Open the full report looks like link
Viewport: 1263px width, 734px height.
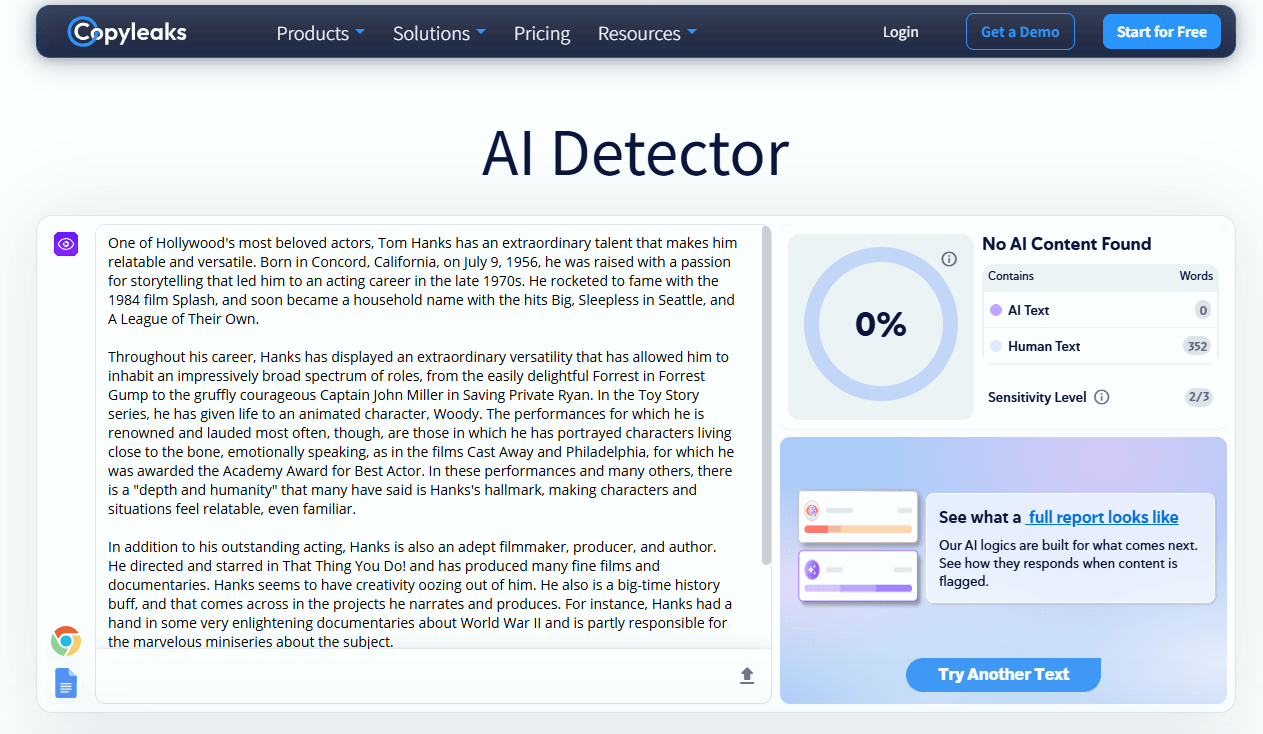point(1103,517)
